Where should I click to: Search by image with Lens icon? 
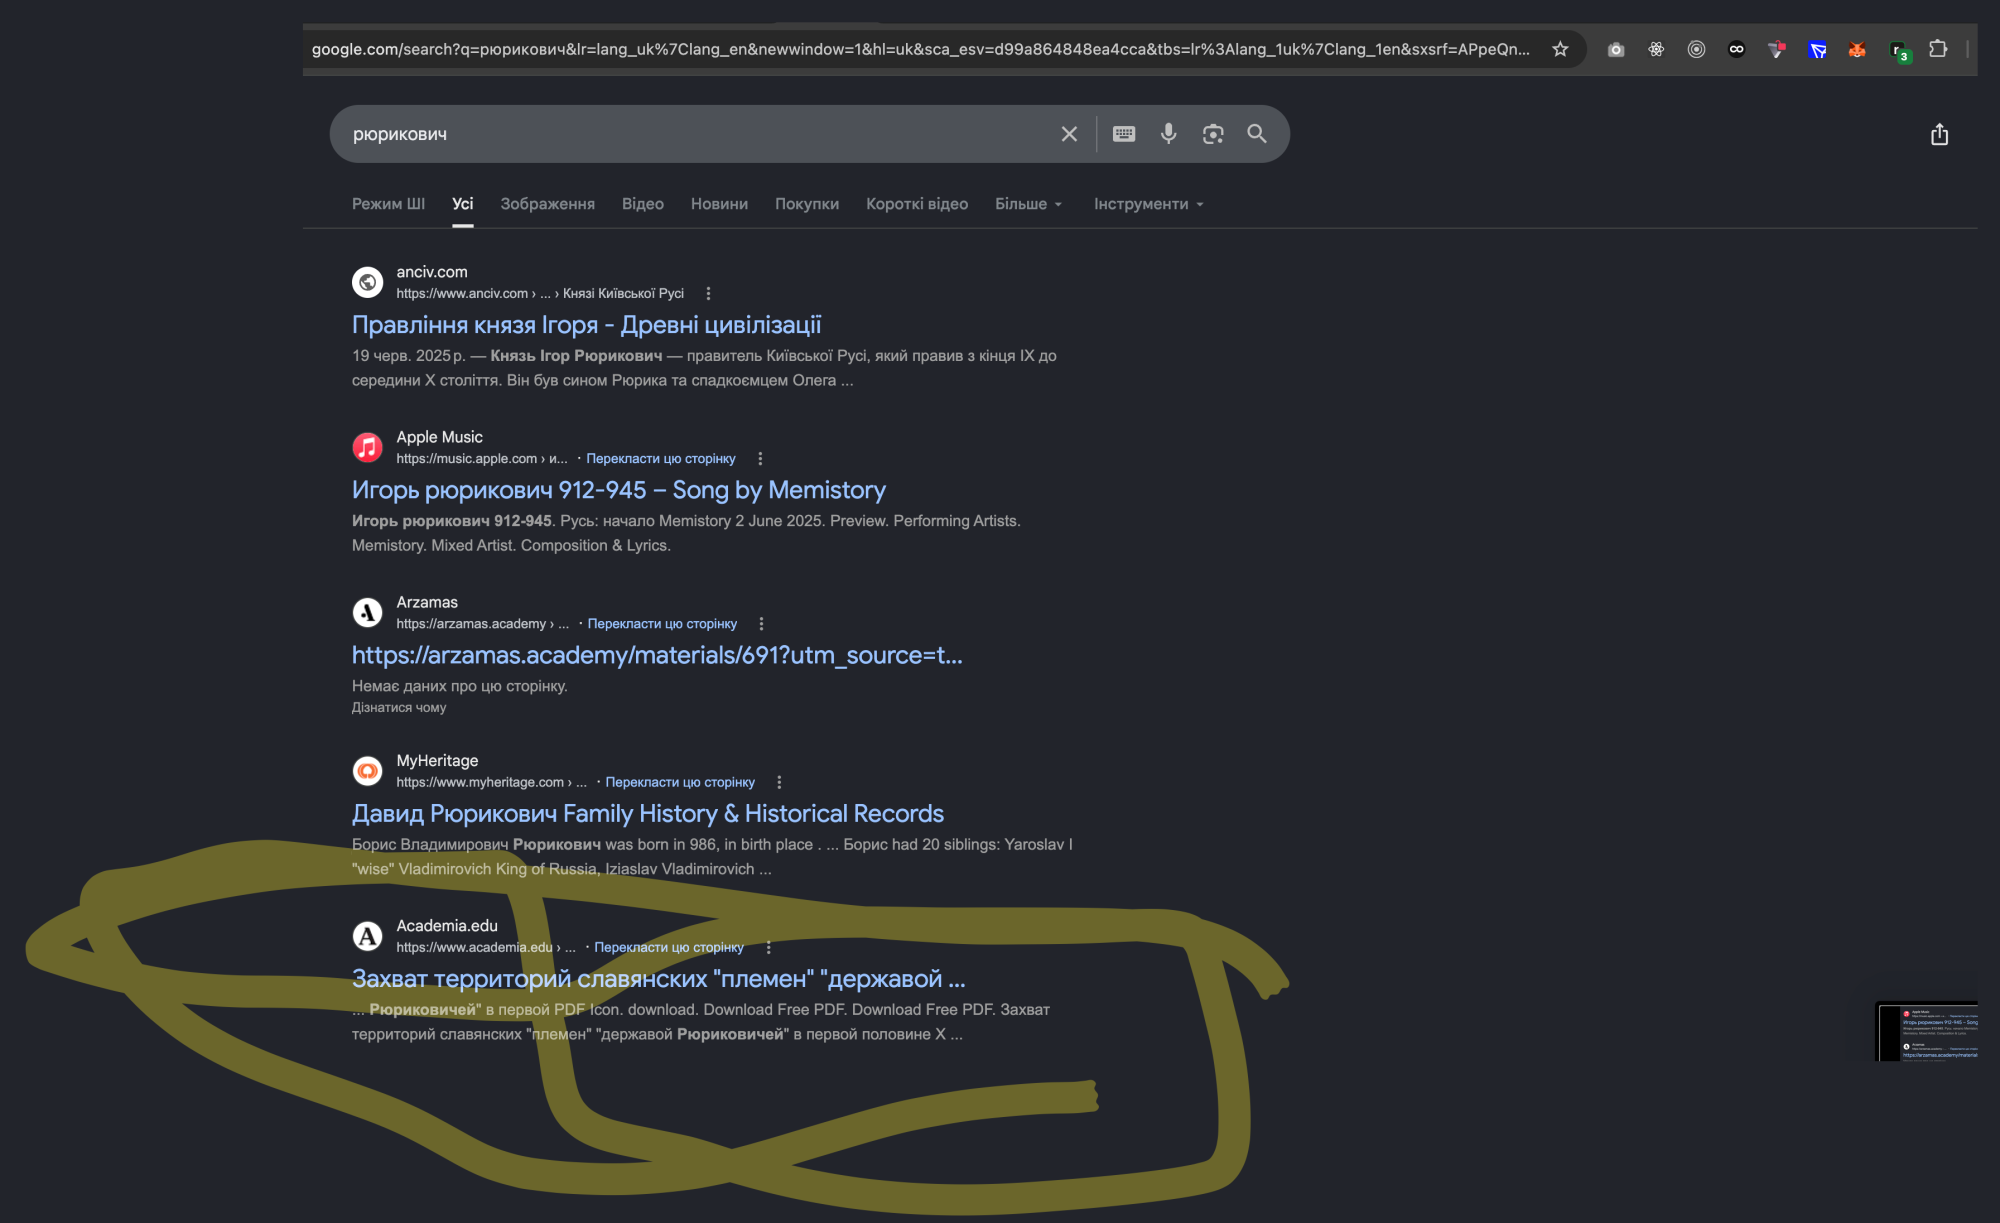pyautogui.click(x=1213, y=134)
